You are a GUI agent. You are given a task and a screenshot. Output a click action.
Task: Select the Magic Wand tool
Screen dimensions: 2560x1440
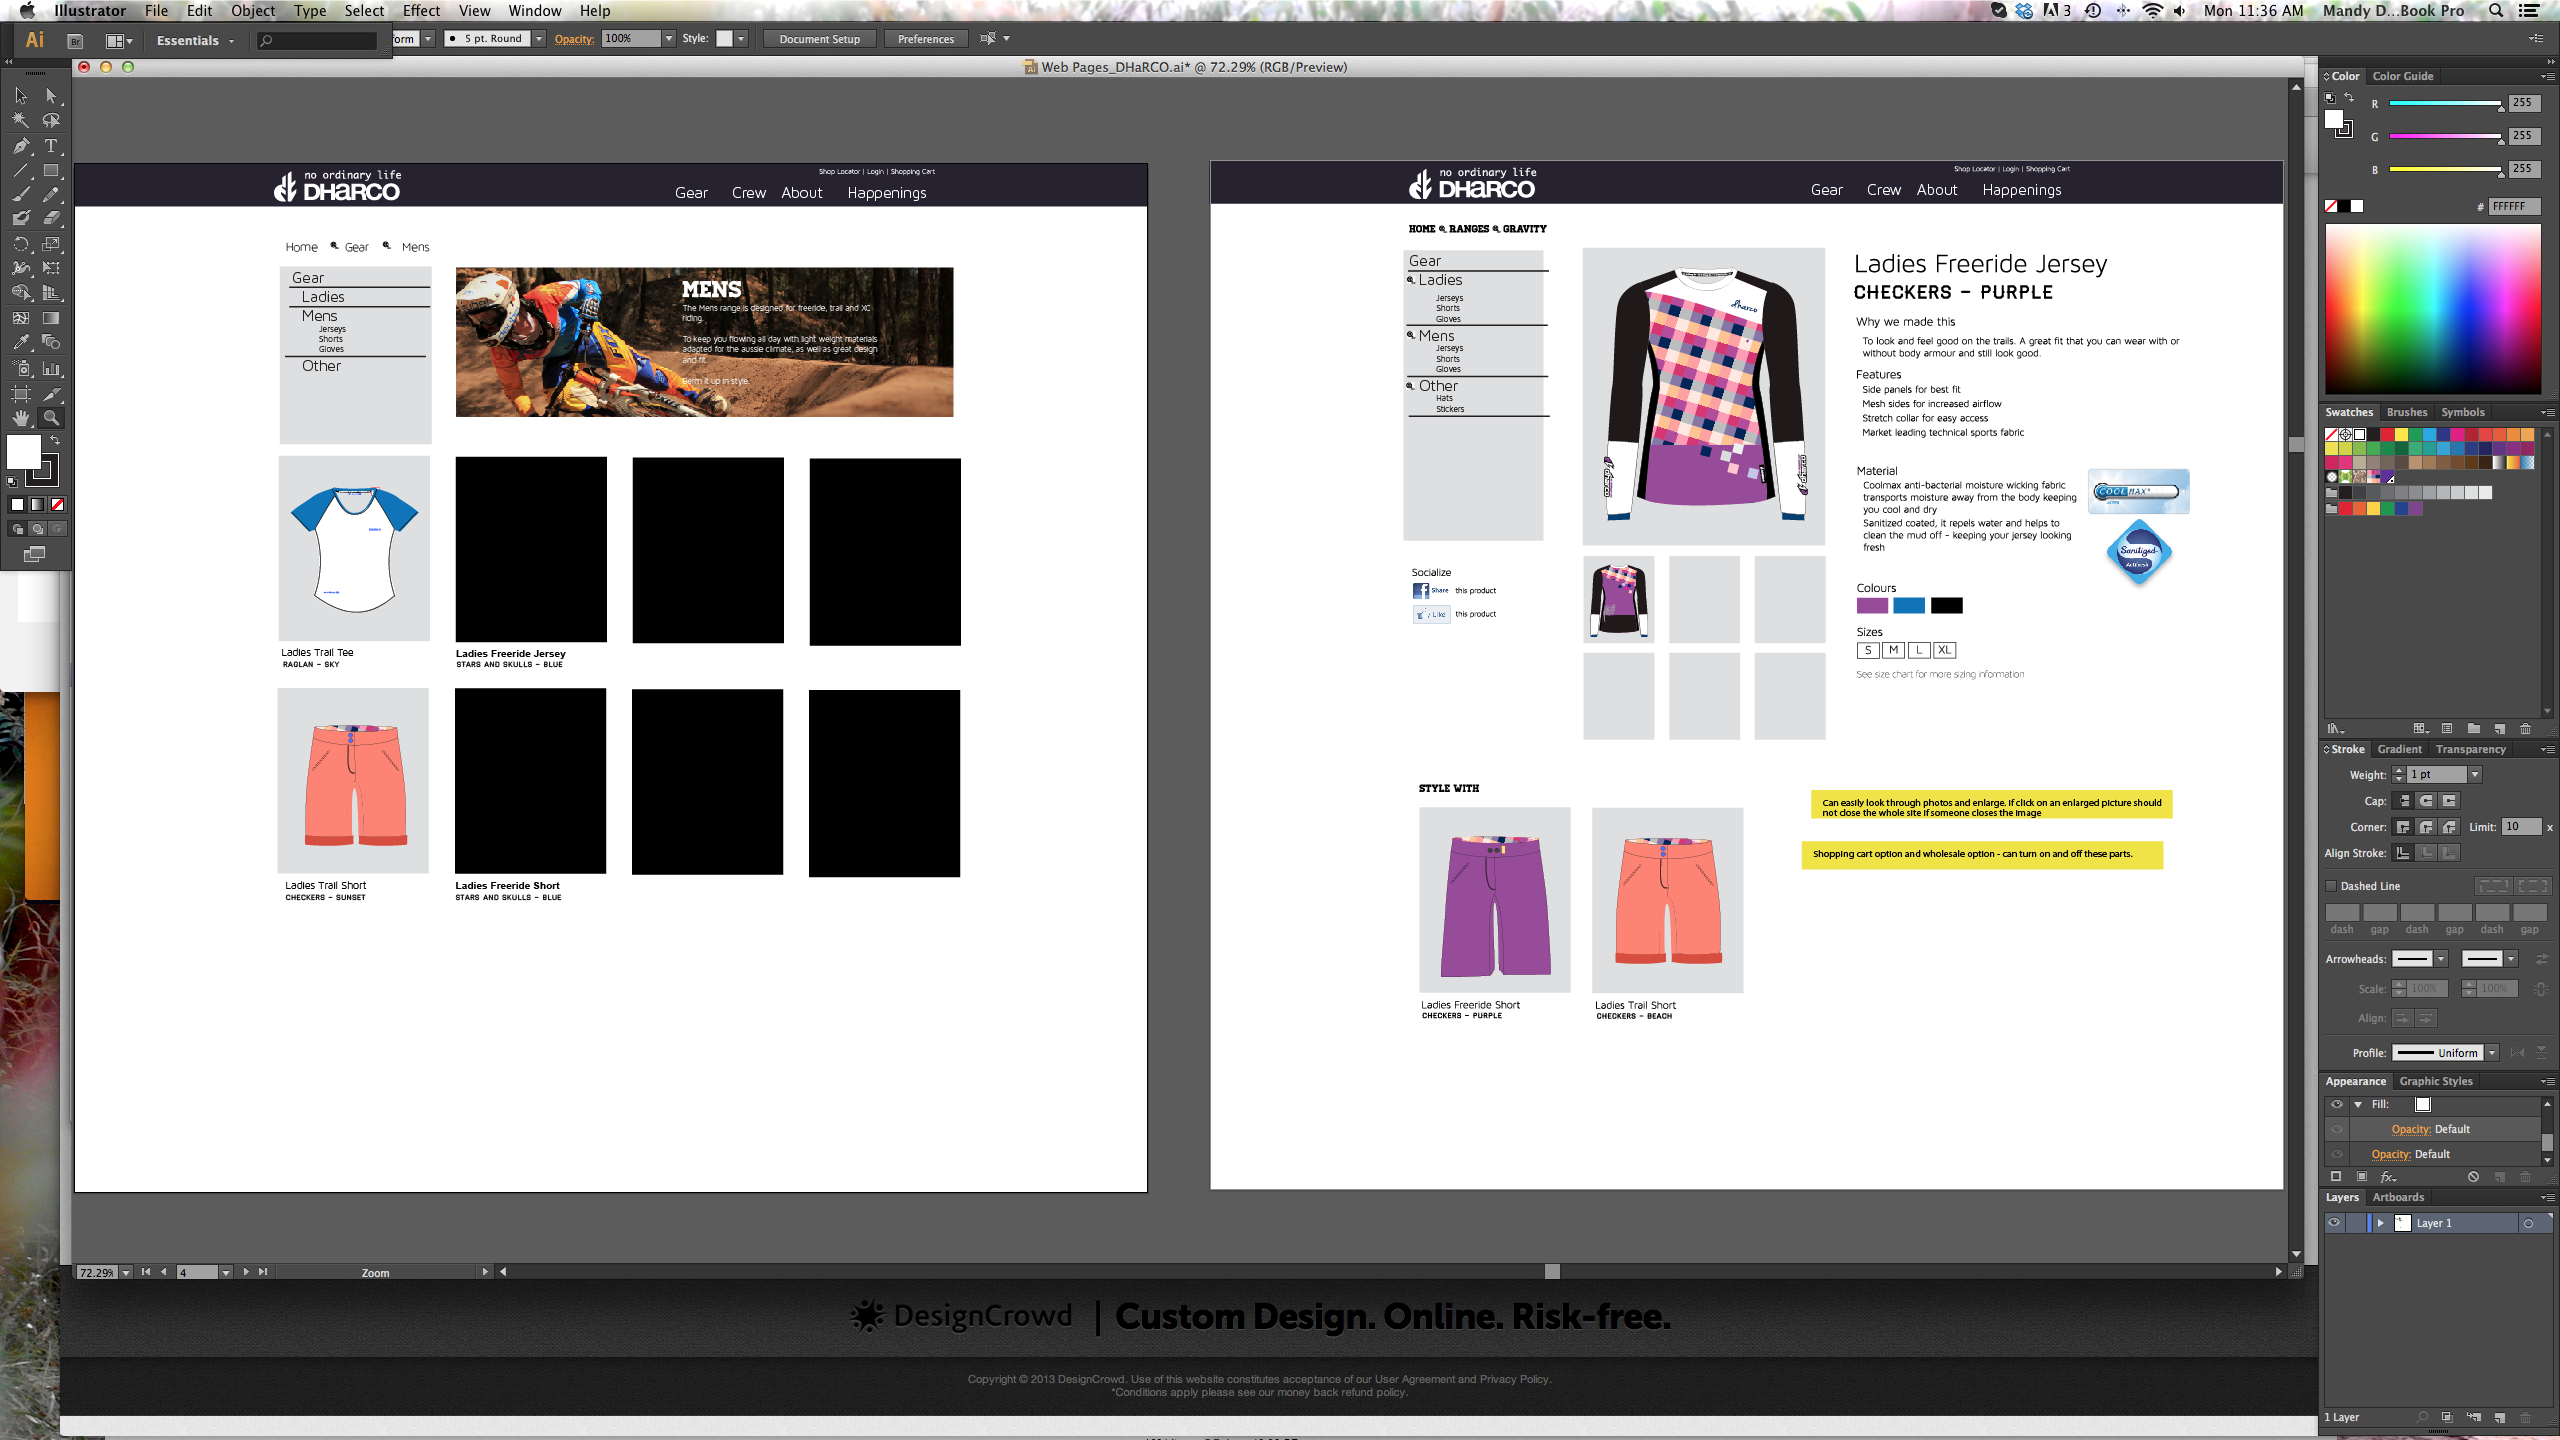coord(20,120)
